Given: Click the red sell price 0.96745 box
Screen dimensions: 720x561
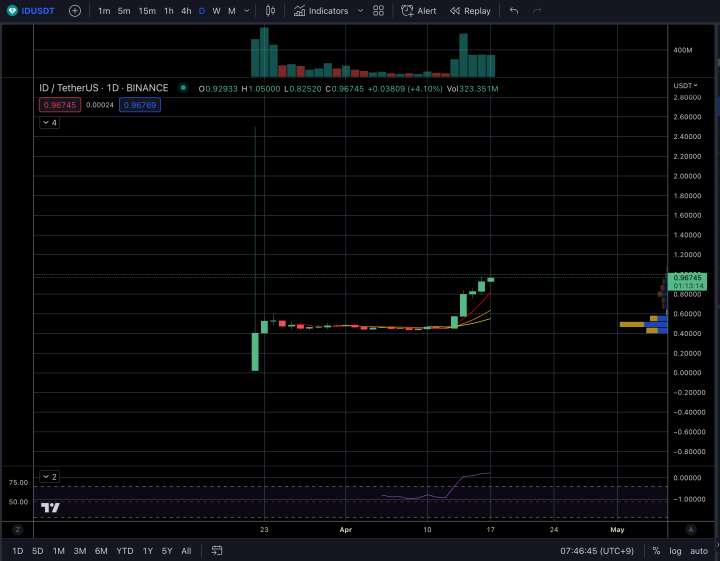Looking at the screenshot, I should click(60, 105).
